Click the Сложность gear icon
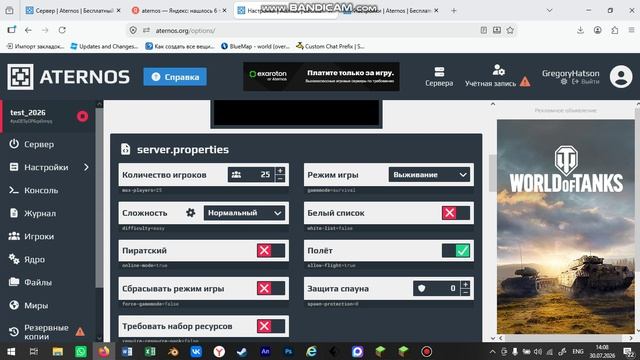This screenshot has height=360, width=640. pyautogui.click(x=190, y=213)
